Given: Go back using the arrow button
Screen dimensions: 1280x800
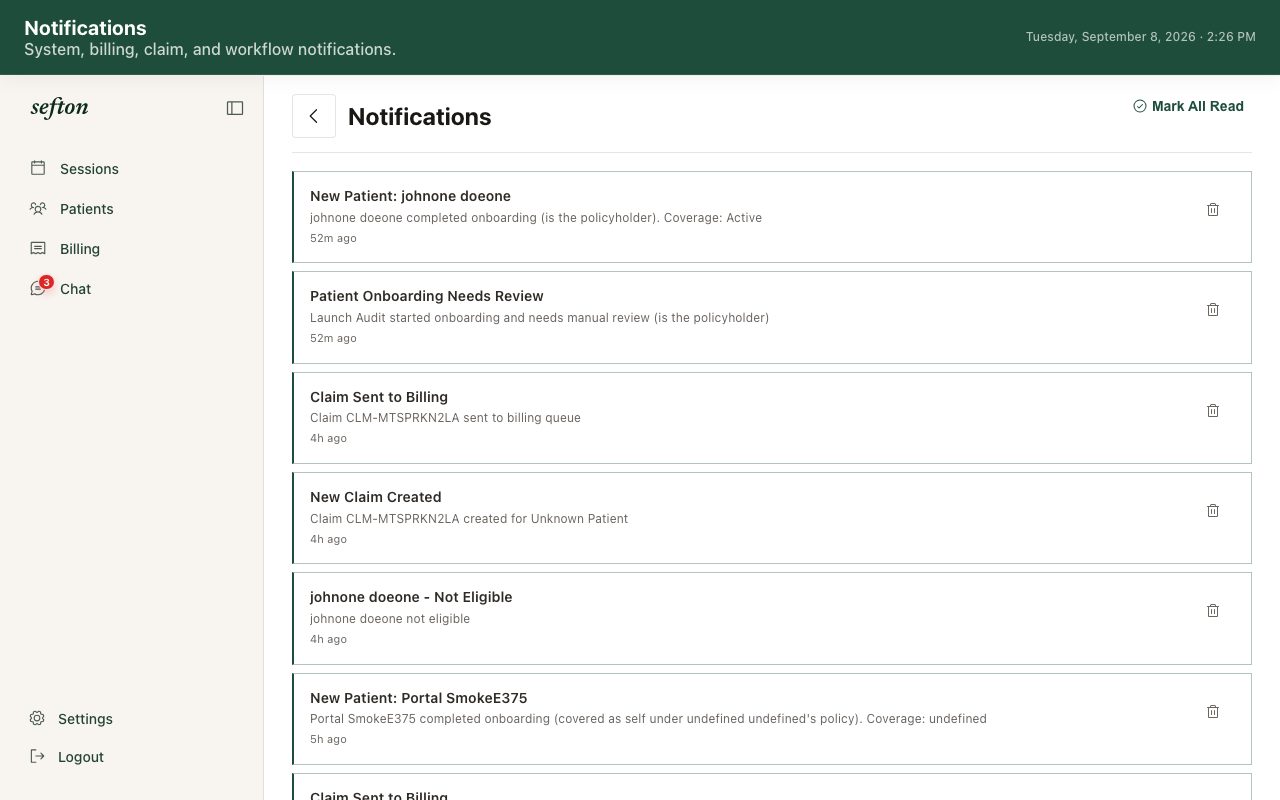Looking at the screenshot, I should point(314,116).
